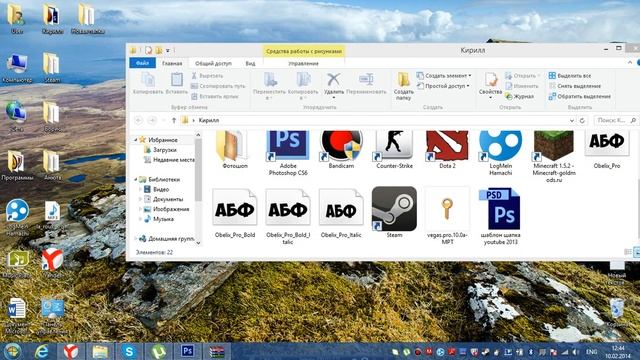Viewport: 640px width, 360px height.
Task: Click the refresh button beside address bar
Action: click(x=582, y=120)
